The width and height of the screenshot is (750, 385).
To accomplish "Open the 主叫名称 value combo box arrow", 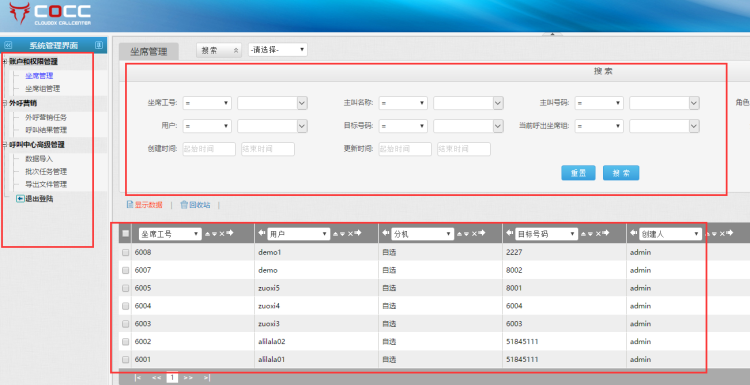I will 498,103.
